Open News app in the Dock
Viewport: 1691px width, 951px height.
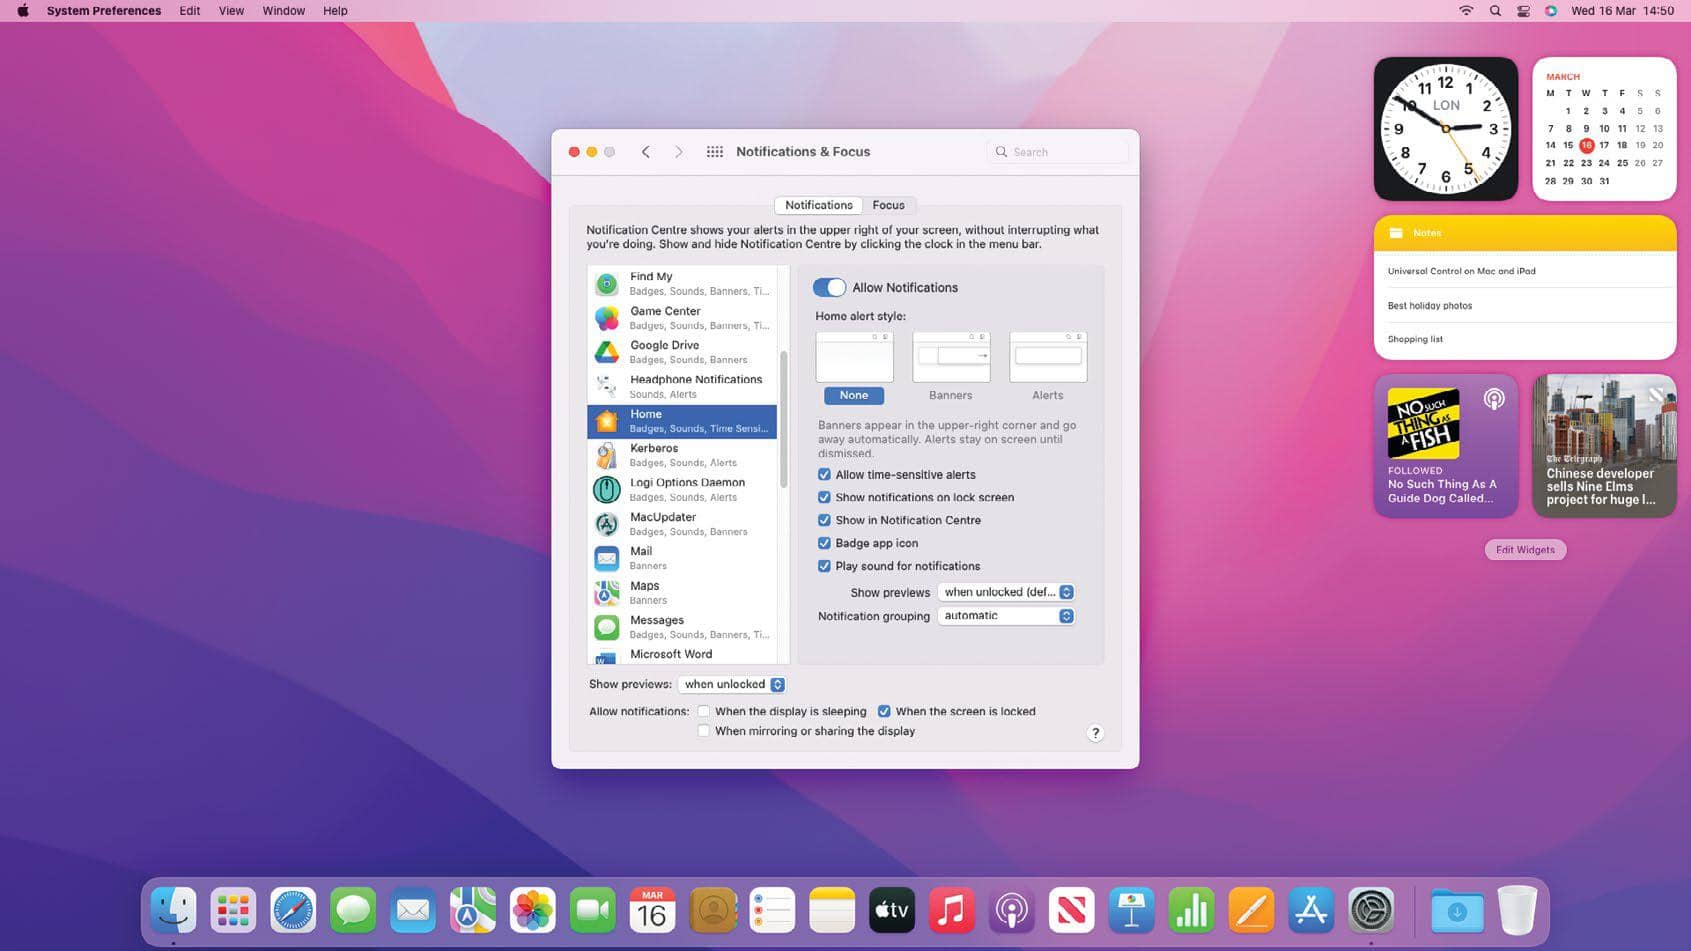click(x=1072, y=910)
